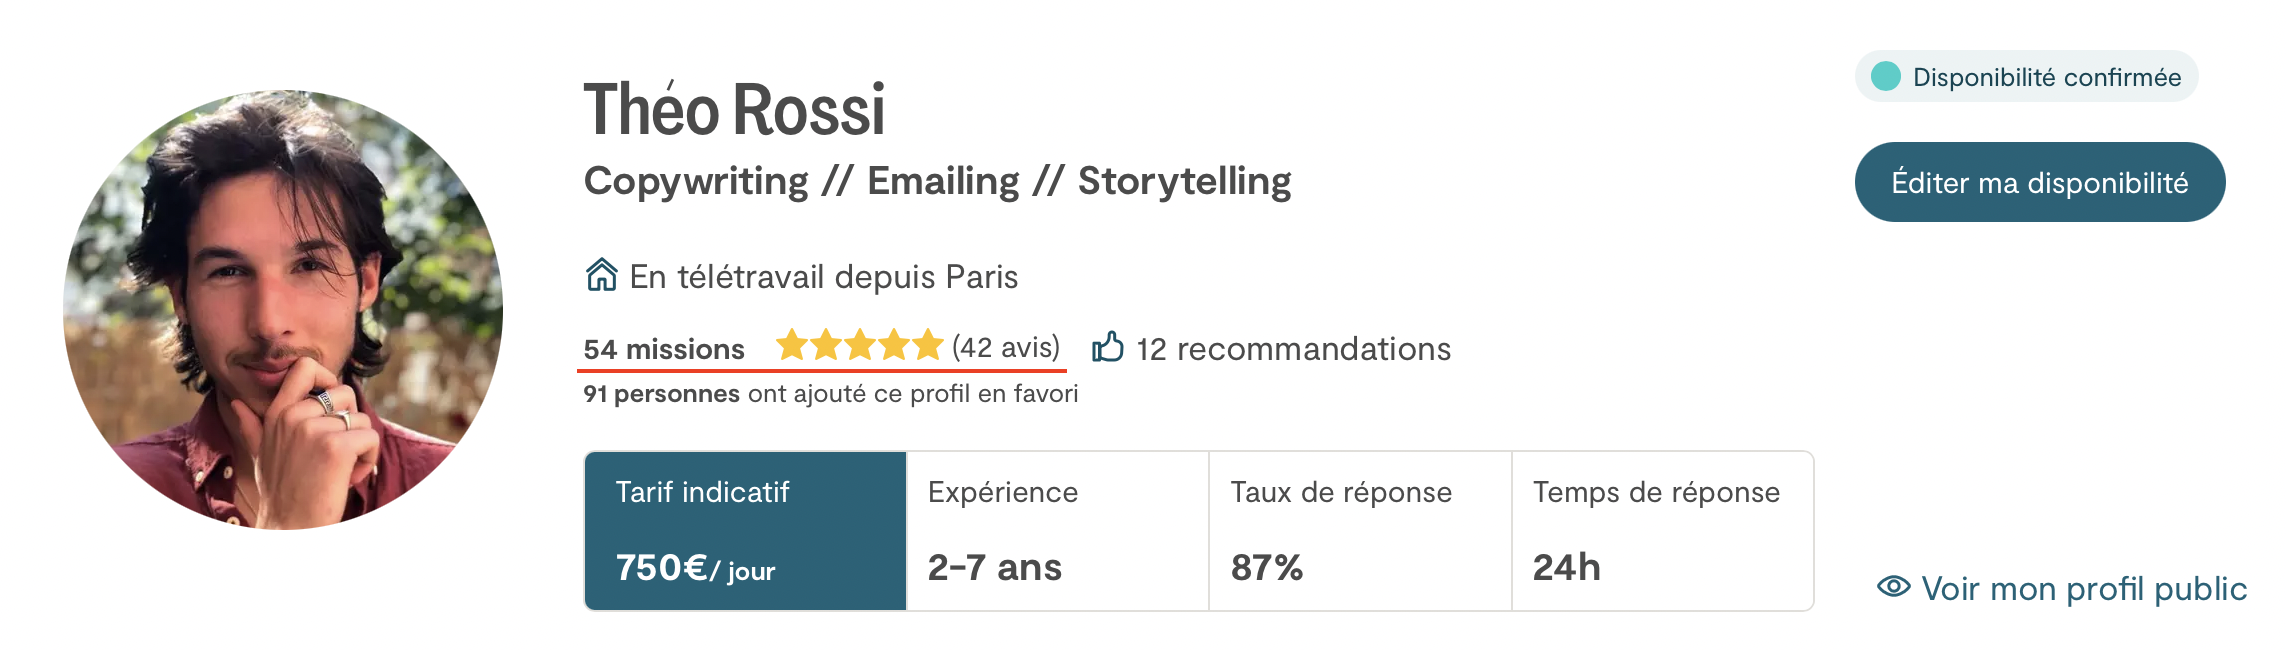The width and height of the screenshot is (2286, 650).
Task: Click the green availability status dot
Action: [1886, 76]
